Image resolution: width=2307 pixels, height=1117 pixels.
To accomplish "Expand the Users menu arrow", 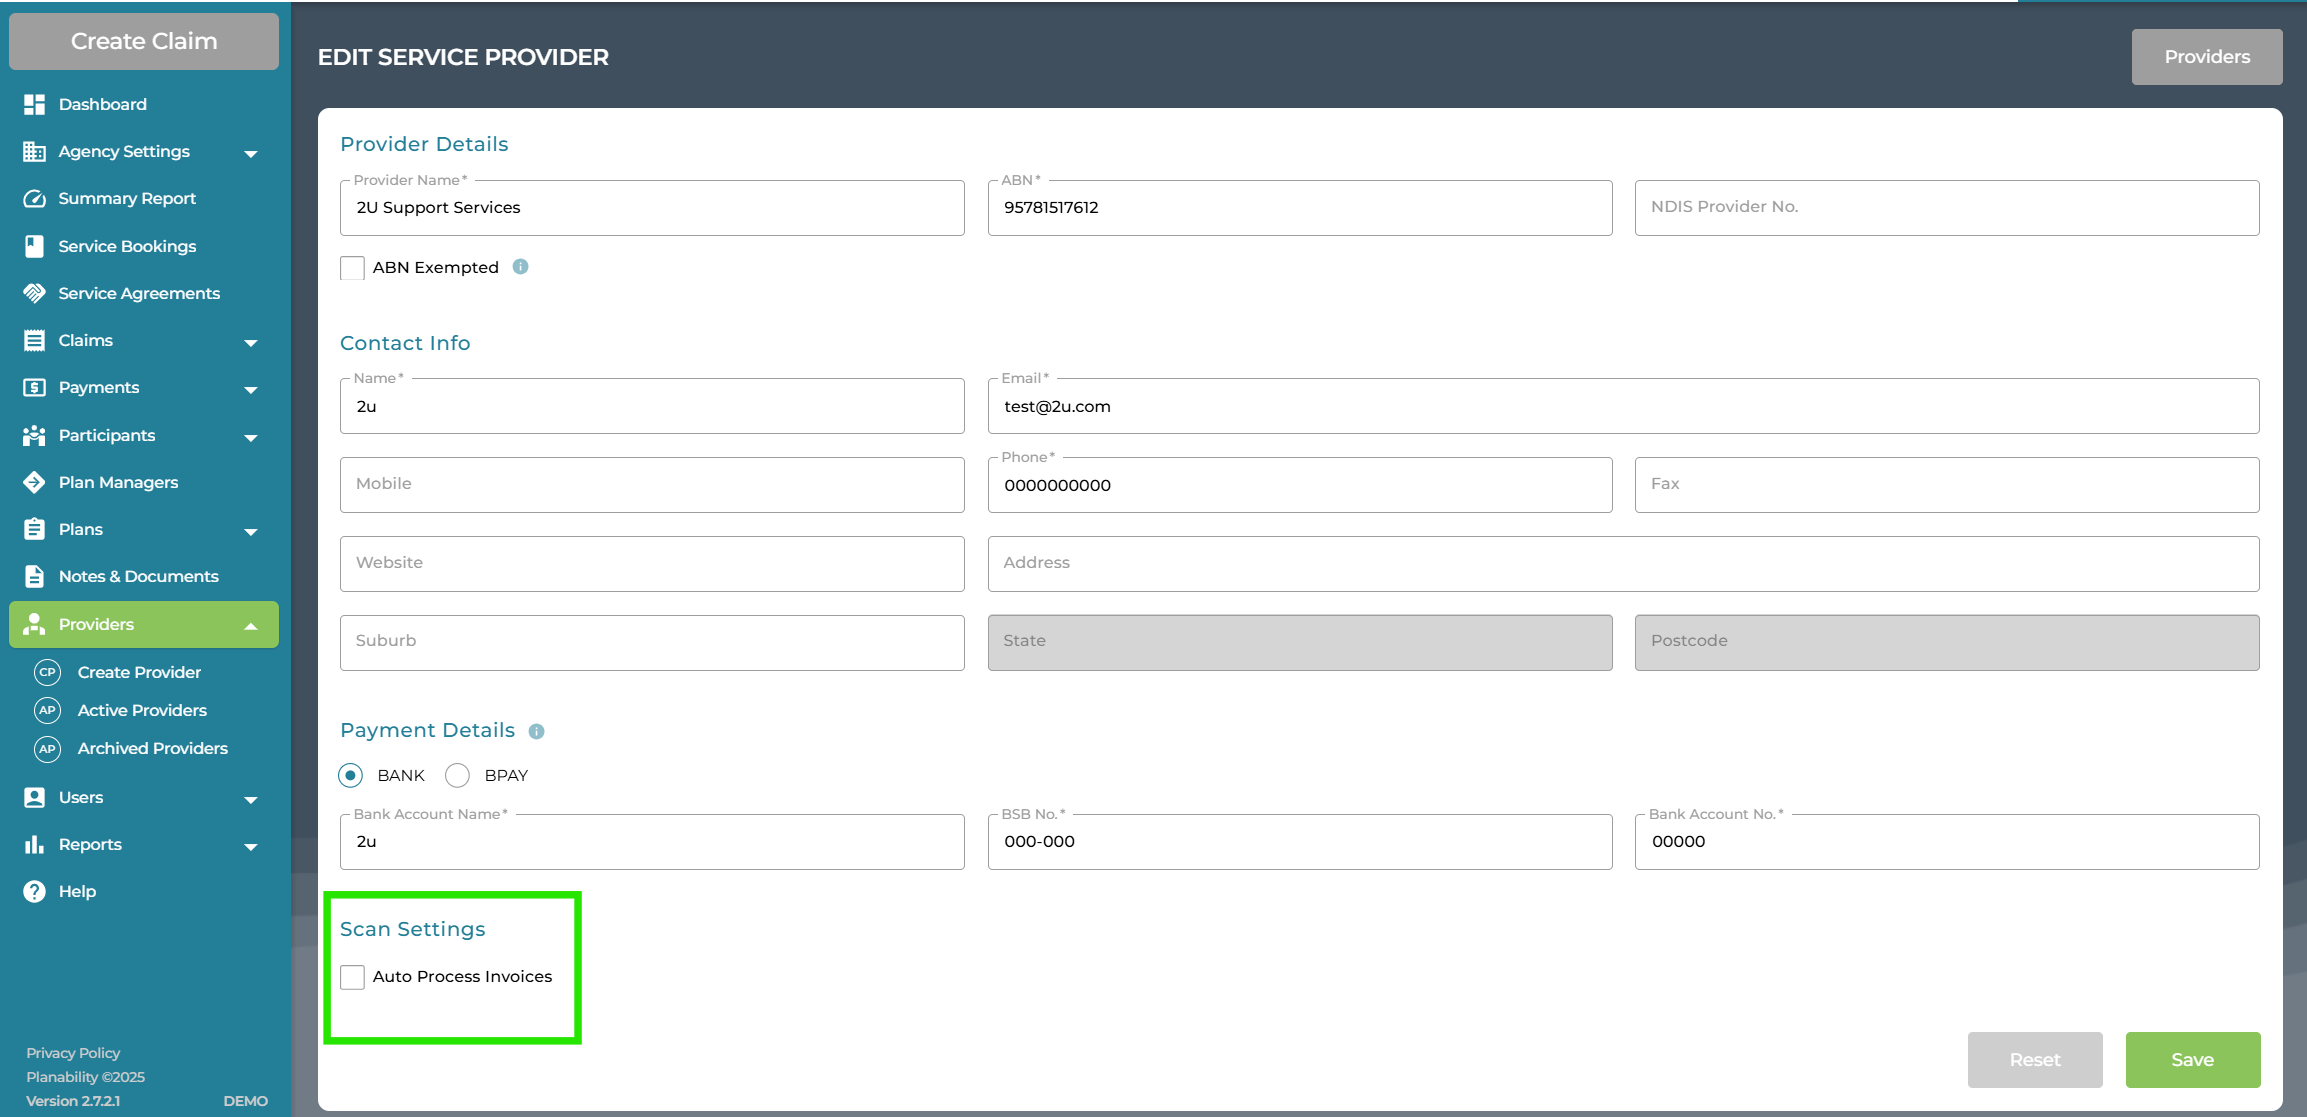I will pyautogui.click(x=251, y=799).
